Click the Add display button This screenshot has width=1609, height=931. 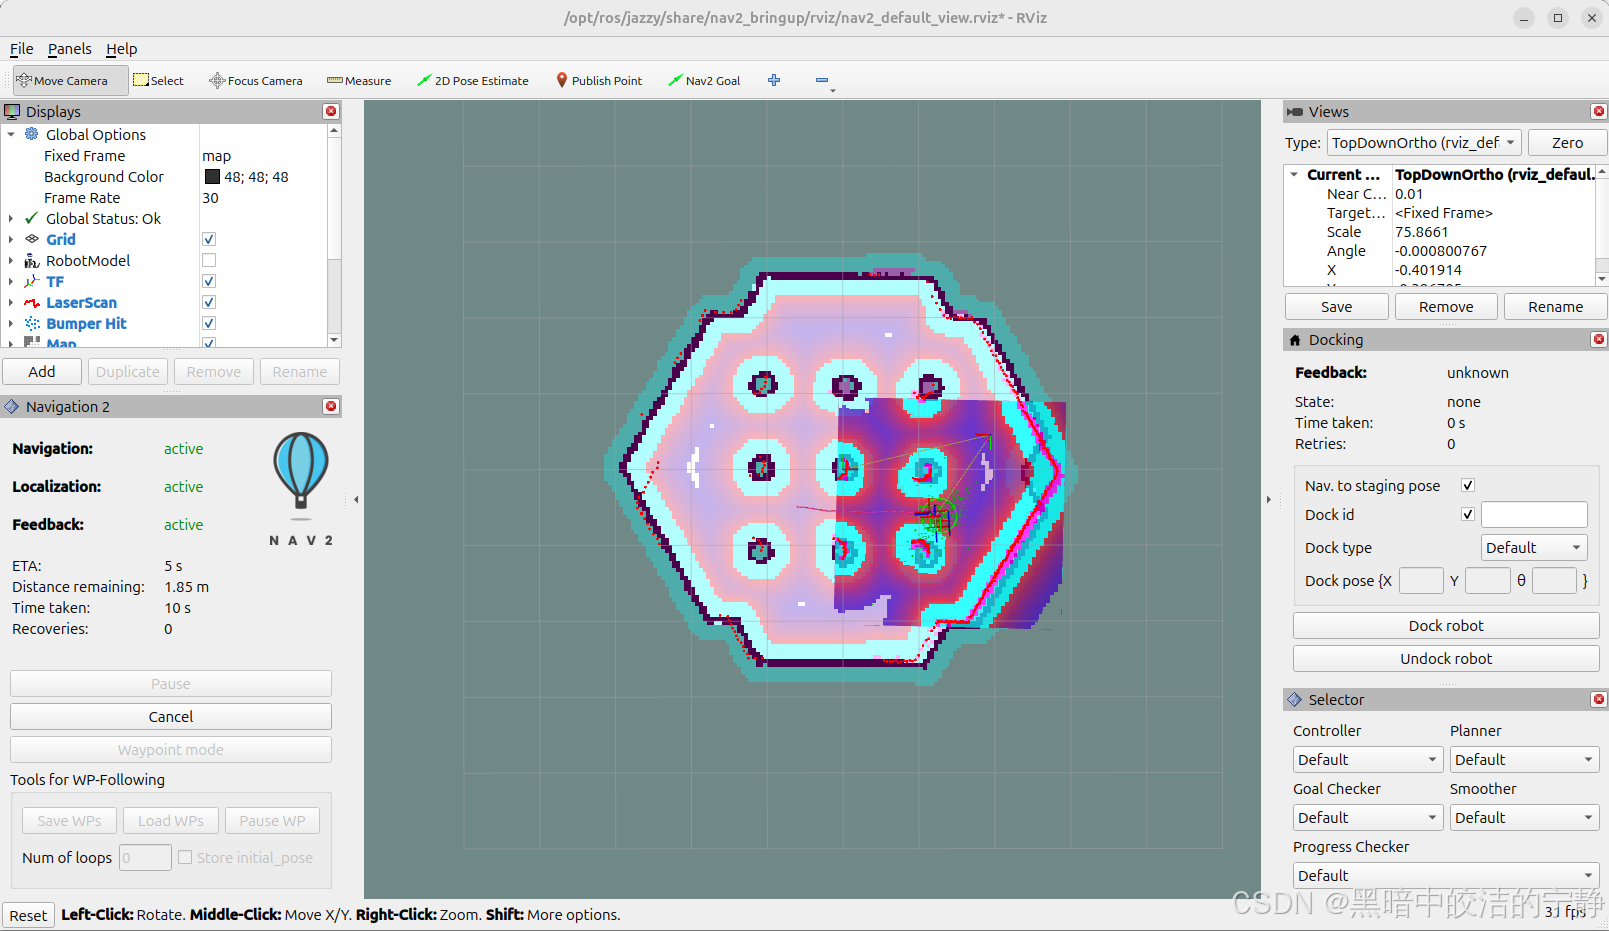(x=42, y=371)
